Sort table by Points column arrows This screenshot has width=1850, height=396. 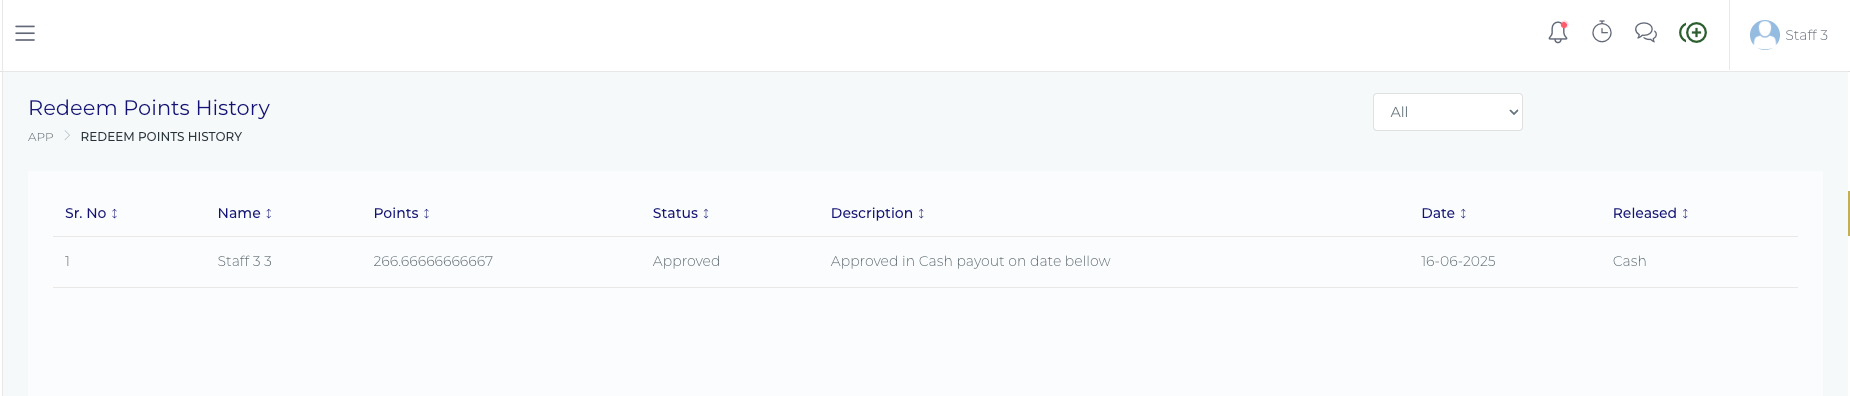(426, 213)
